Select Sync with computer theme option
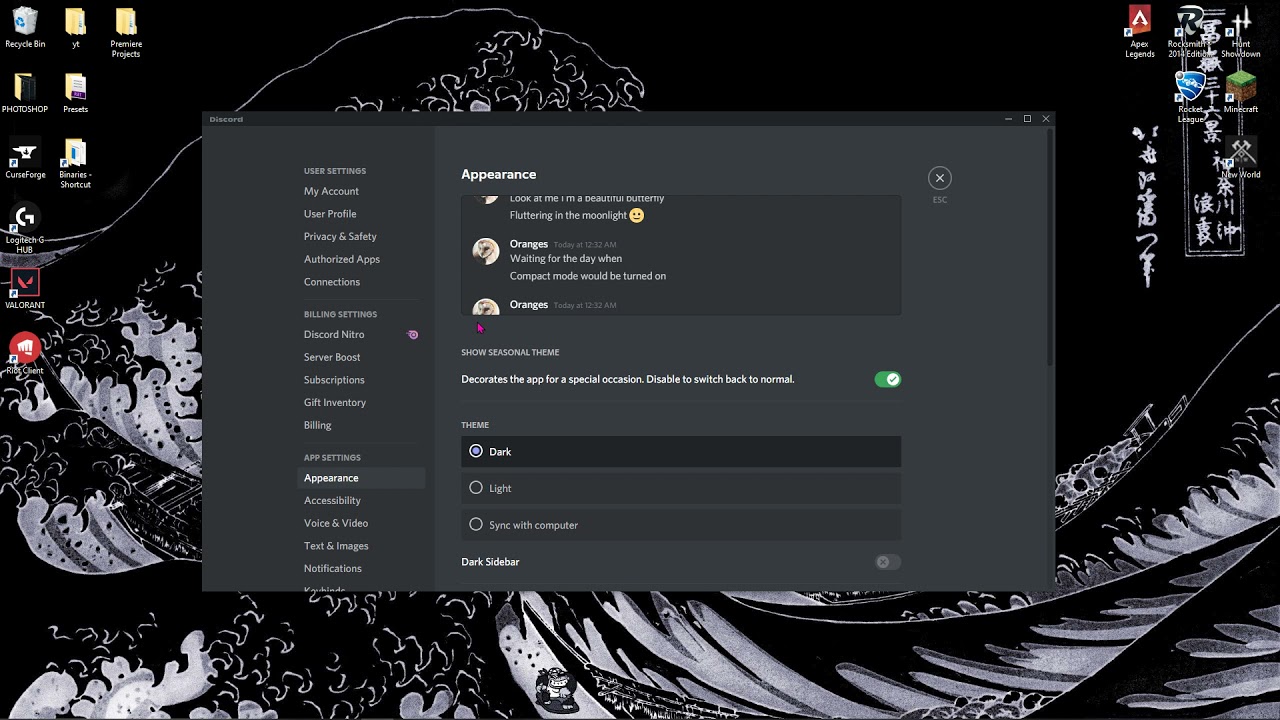 [x=681, y=524]
